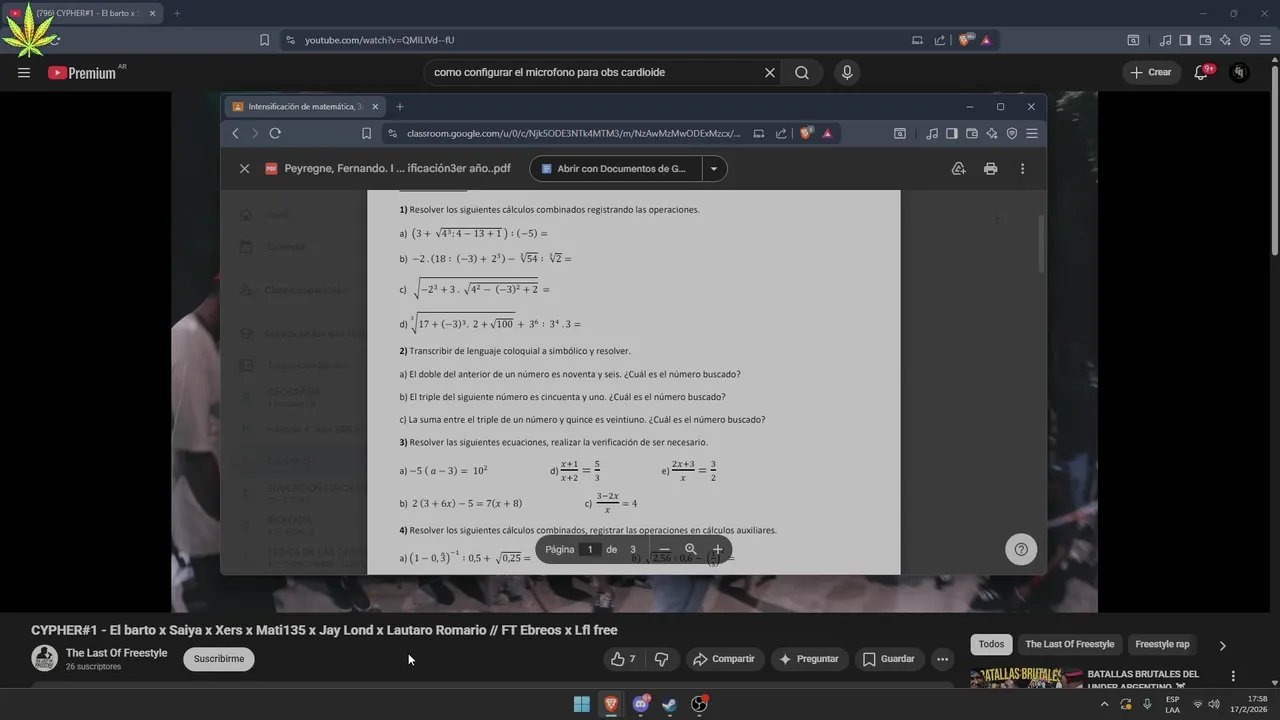Open more actions ellipsis beside Guardar
1280x720 pixels.
click(942, 659)
